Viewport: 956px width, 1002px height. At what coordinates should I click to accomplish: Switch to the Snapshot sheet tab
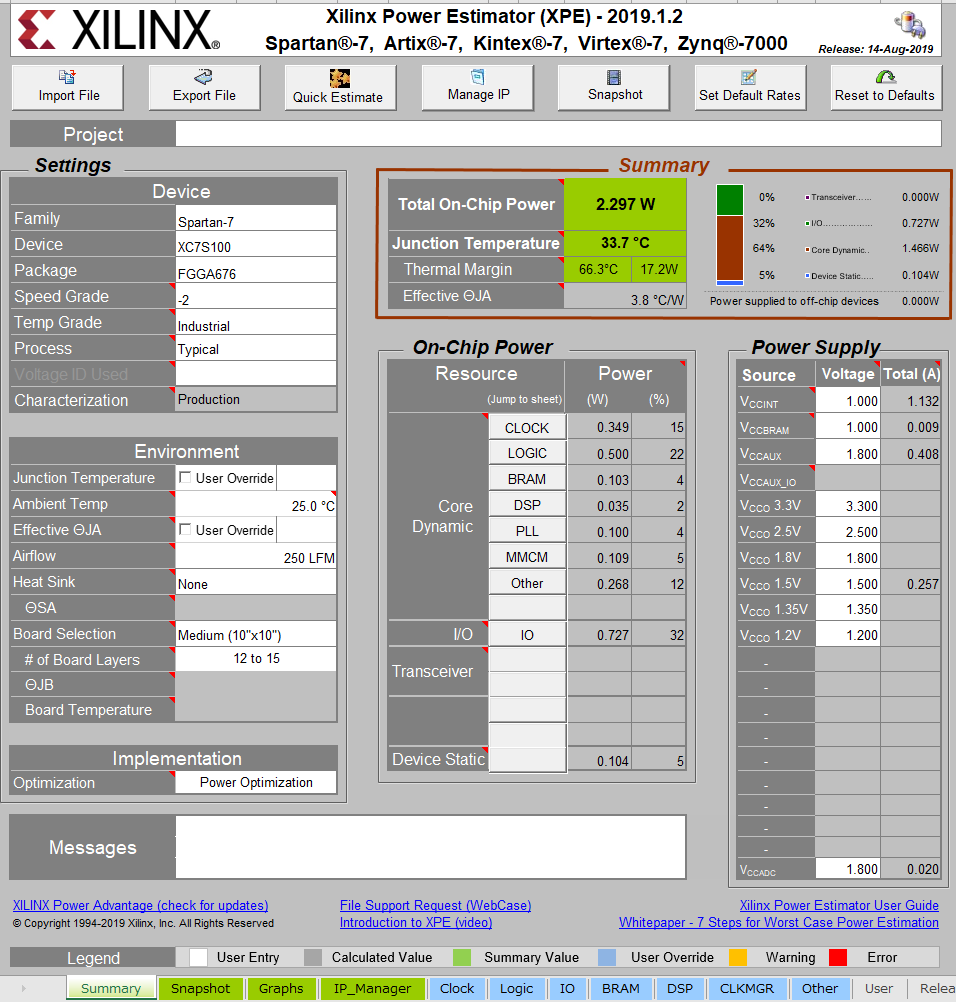tap(201, 989)
